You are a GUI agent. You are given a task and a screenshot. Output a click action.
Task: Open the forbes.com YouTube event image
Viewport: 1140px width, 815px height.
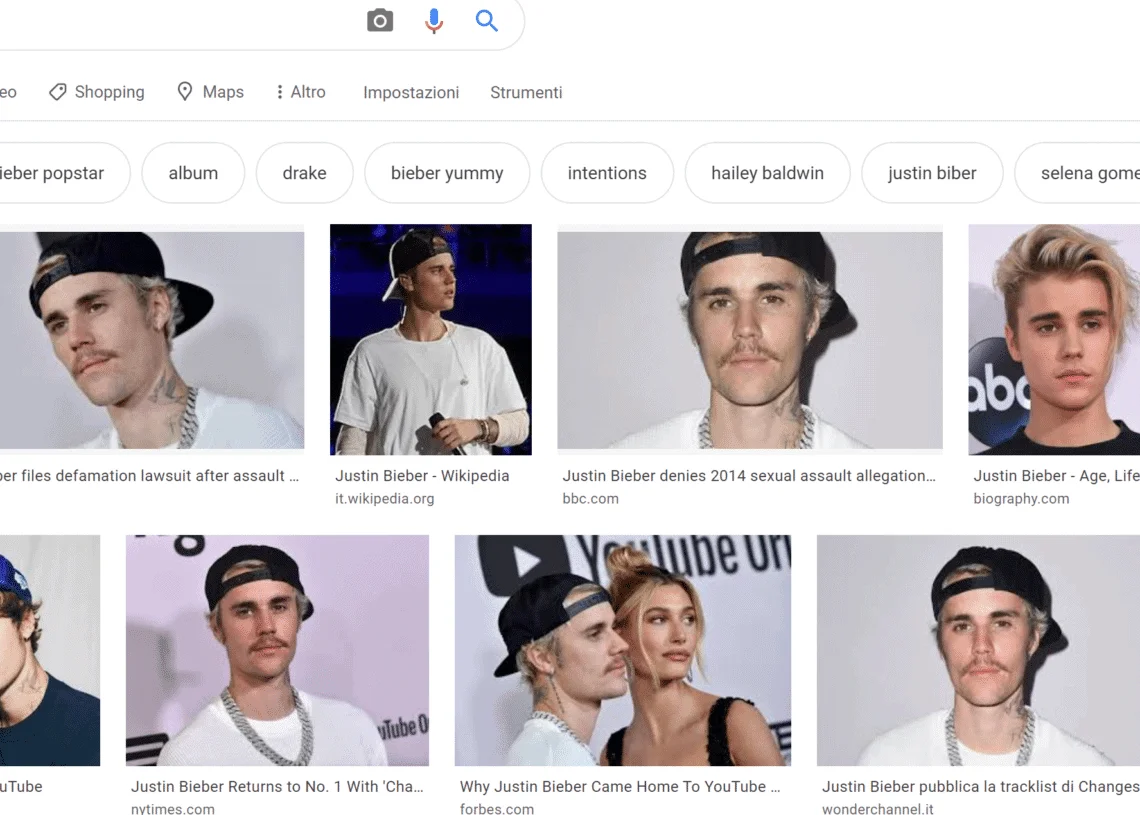point(622,650)
